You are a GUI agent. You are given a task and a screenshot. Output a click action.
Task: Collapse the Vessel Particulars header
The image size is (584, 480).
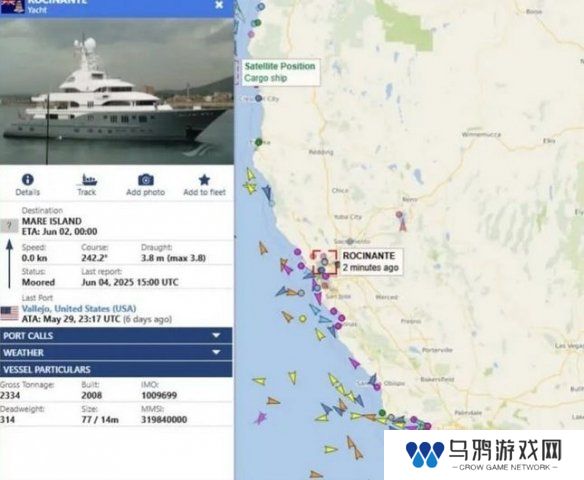[116, 369]
